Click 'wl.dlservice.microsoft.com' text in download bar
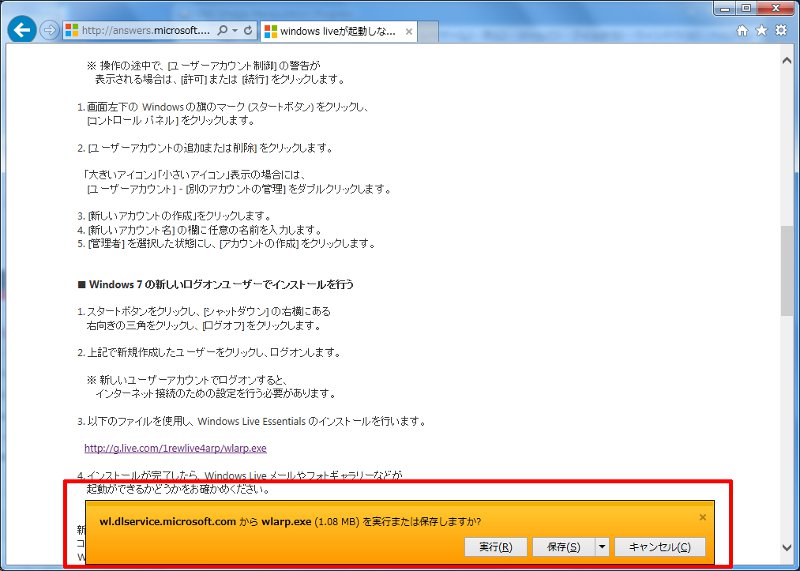The height and width of the screenshot is (571, 800). pyautogui.click(x=167, y=522)
